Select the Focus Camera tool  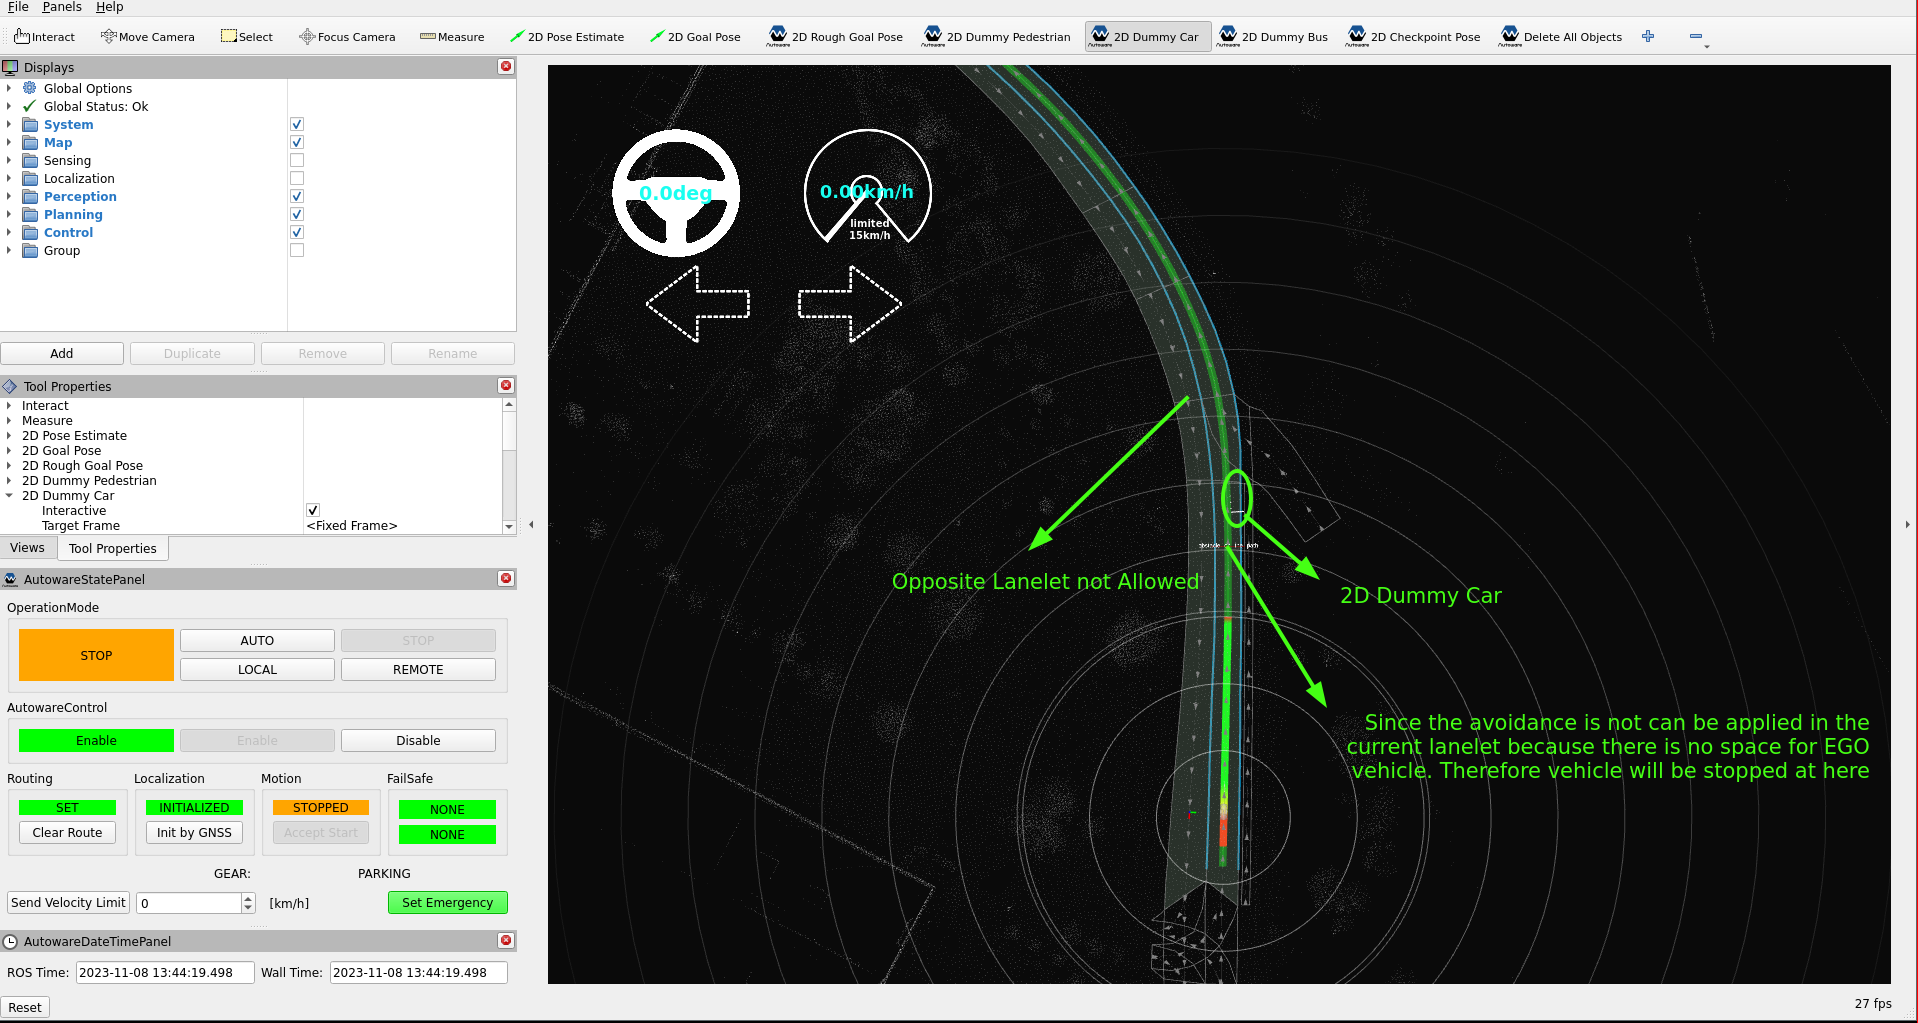[x=347, y=37]
